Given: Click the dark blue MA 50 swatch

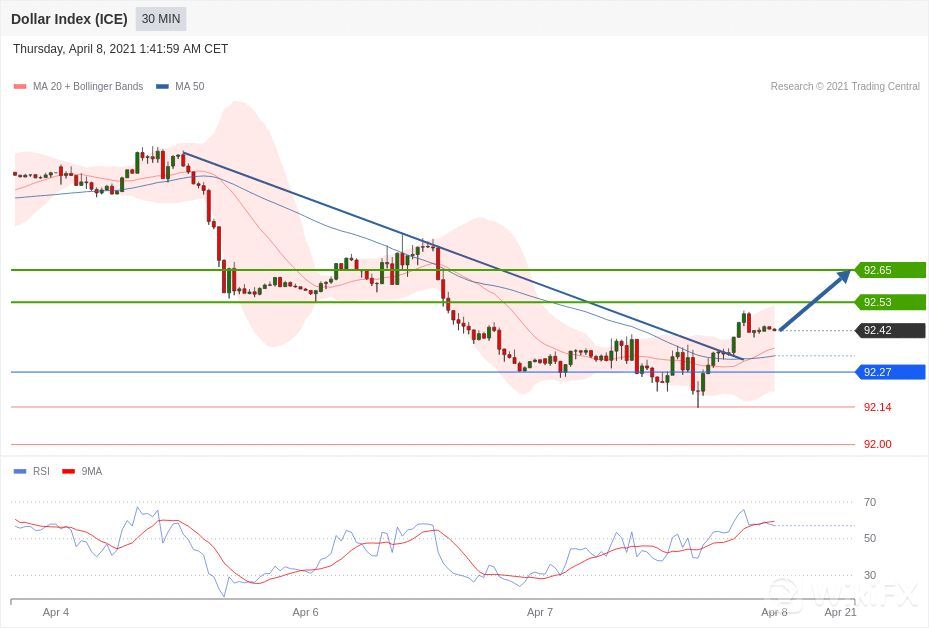Looking at the screenshot, I should point(162,87).
